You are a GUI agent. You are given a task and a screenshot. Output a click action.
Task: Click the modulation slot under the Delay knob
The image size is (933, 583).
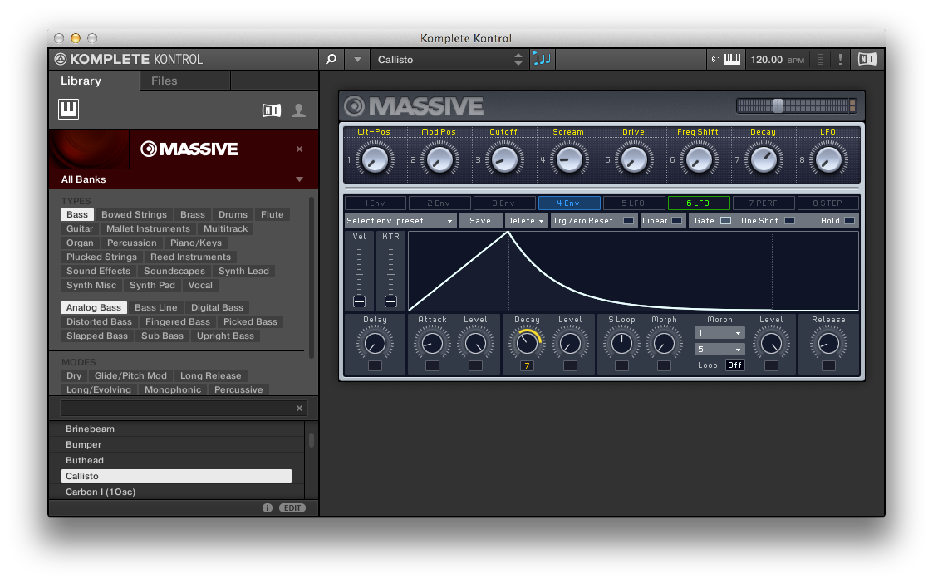pyautogui.click(x=375, y=365)
